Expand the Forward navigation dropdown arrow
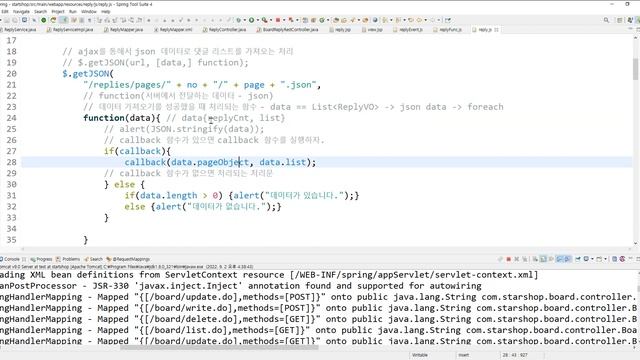Image resolution: width=640 pixels, height=360 pixels. tap(438, 20)
